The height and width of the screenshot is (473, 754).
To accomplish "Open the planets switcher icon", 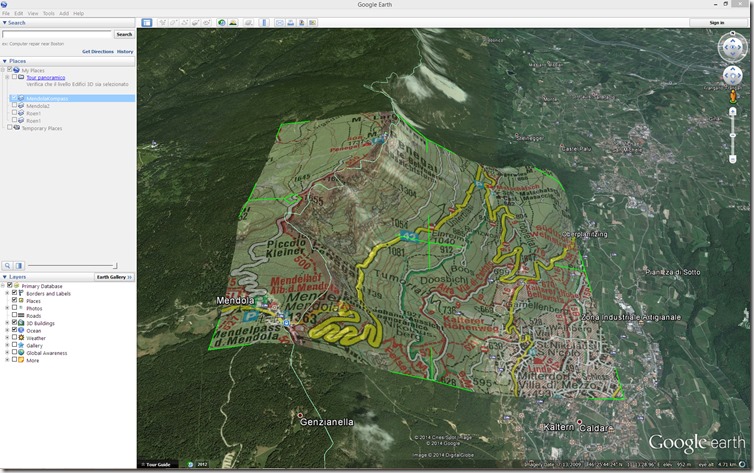I will pyautogui.click(x=249, y=23).
